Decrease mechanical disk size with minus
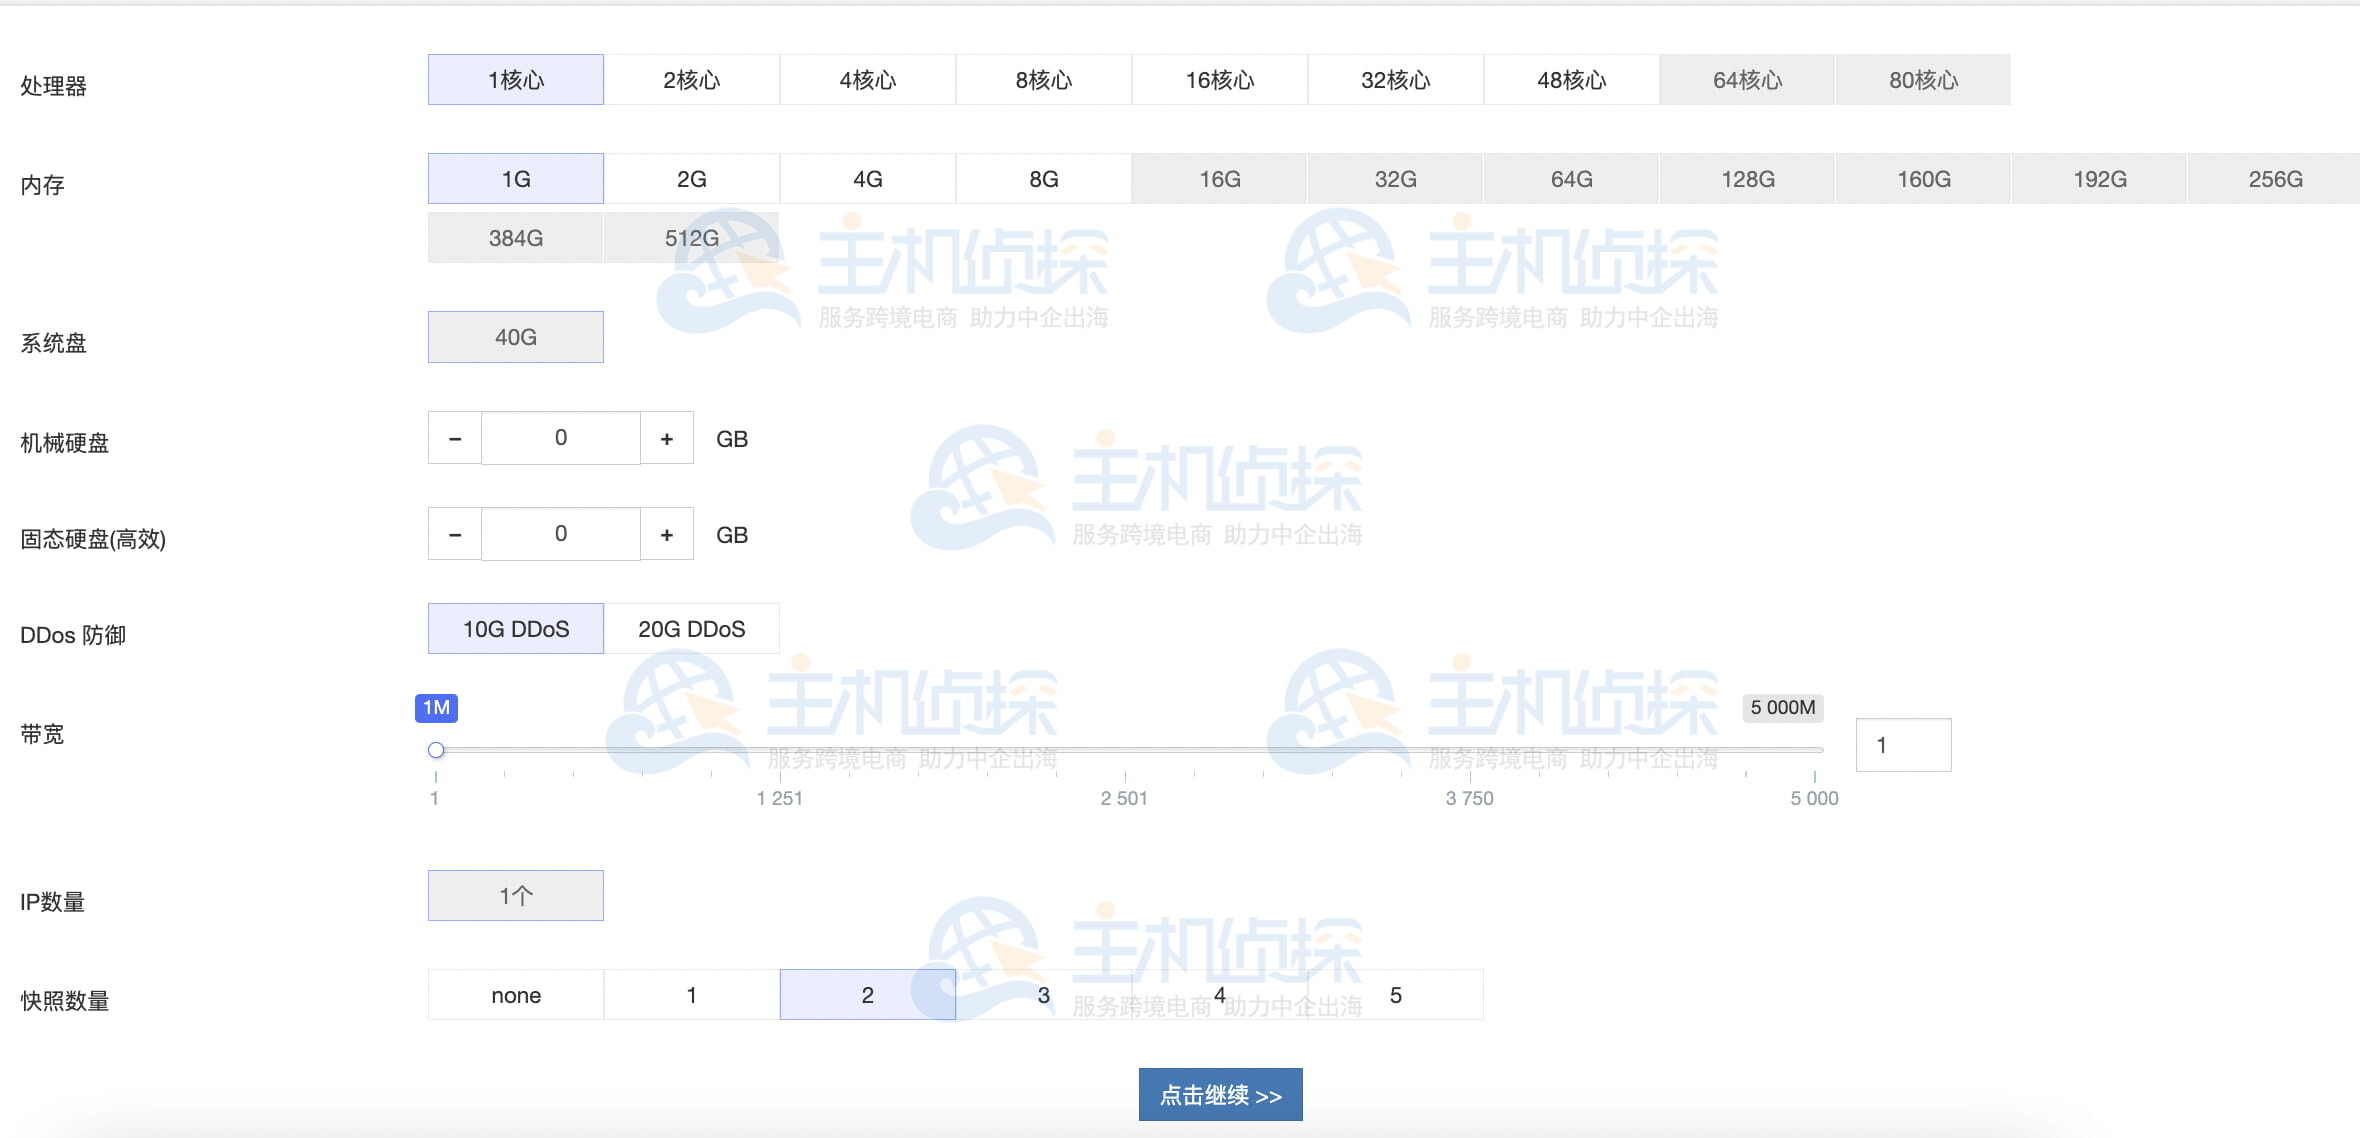This screenshot has height=1138, width=2360. tap(455, 438)
